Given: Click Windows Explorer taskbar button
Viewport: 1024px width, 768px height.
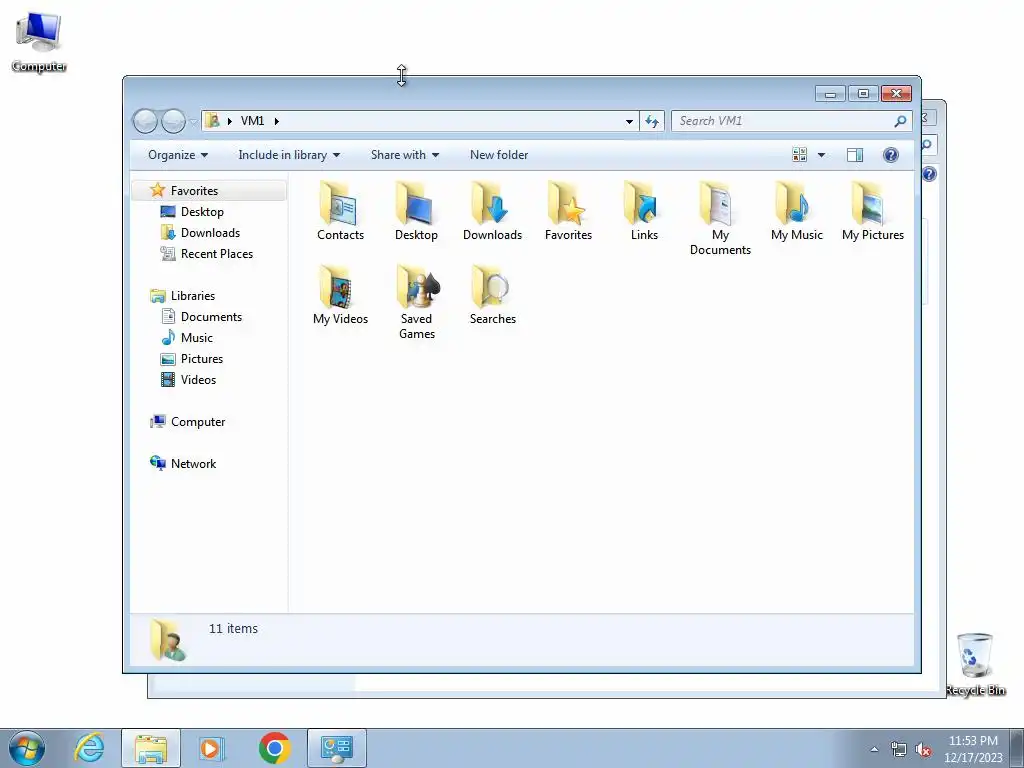Looking at the screenshot, I should tap(151, 748).
